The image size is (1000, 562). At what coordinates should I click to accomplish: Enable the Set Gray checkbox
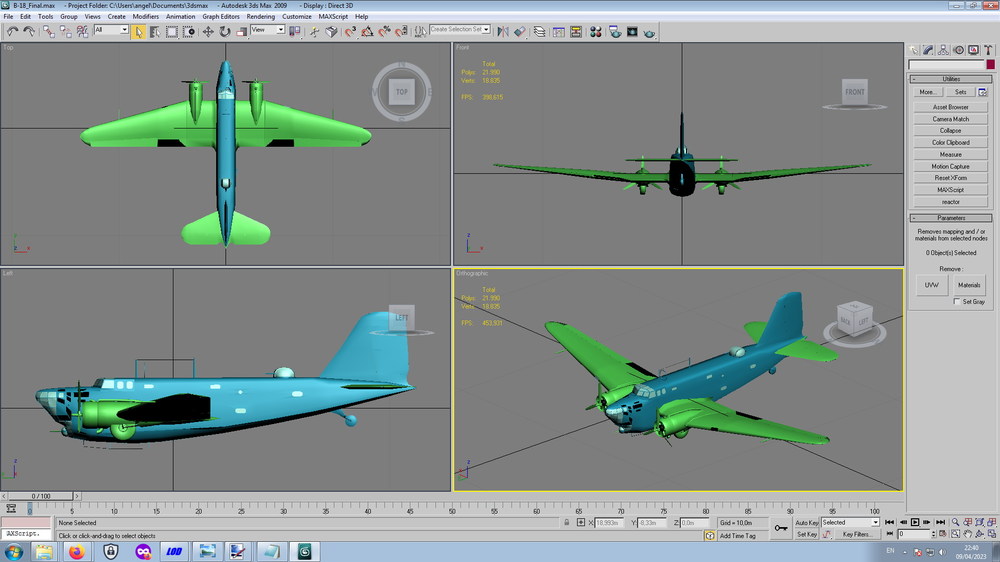957,302
